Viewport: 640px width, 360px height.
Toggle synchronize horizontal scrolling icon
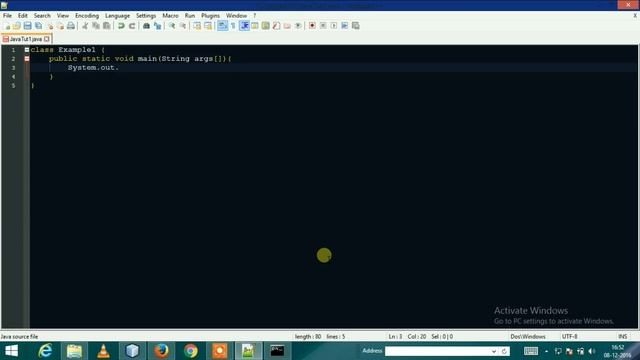208,26
